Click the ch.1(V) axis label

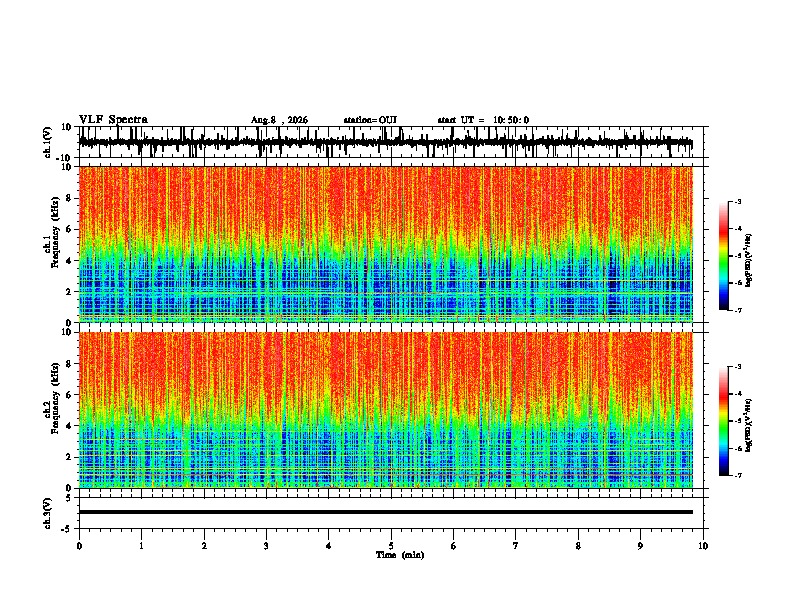coord(48,142)
